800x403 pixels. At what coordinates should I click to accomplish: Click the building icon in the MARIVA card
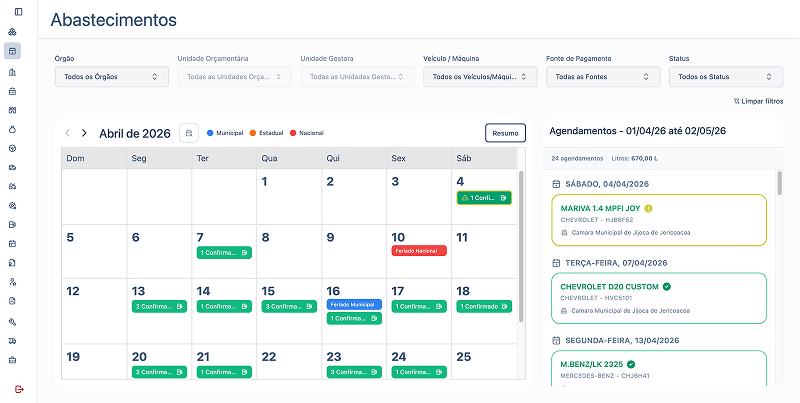(x=564, y=233)
